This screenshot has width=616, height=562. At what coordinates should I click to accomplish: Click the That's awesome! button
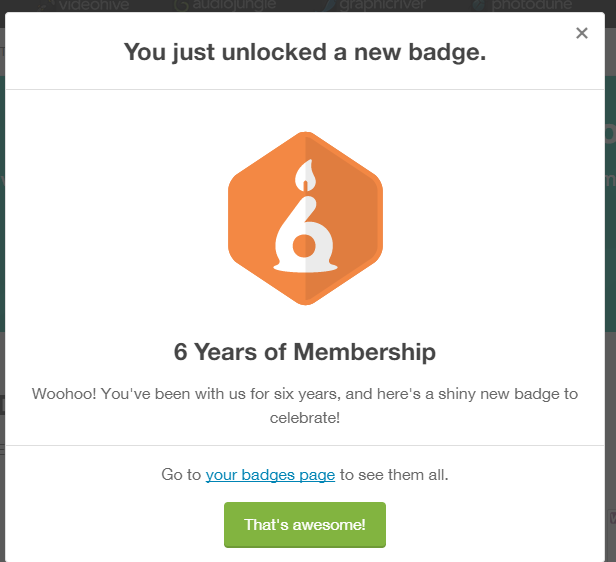coord(304,525)
